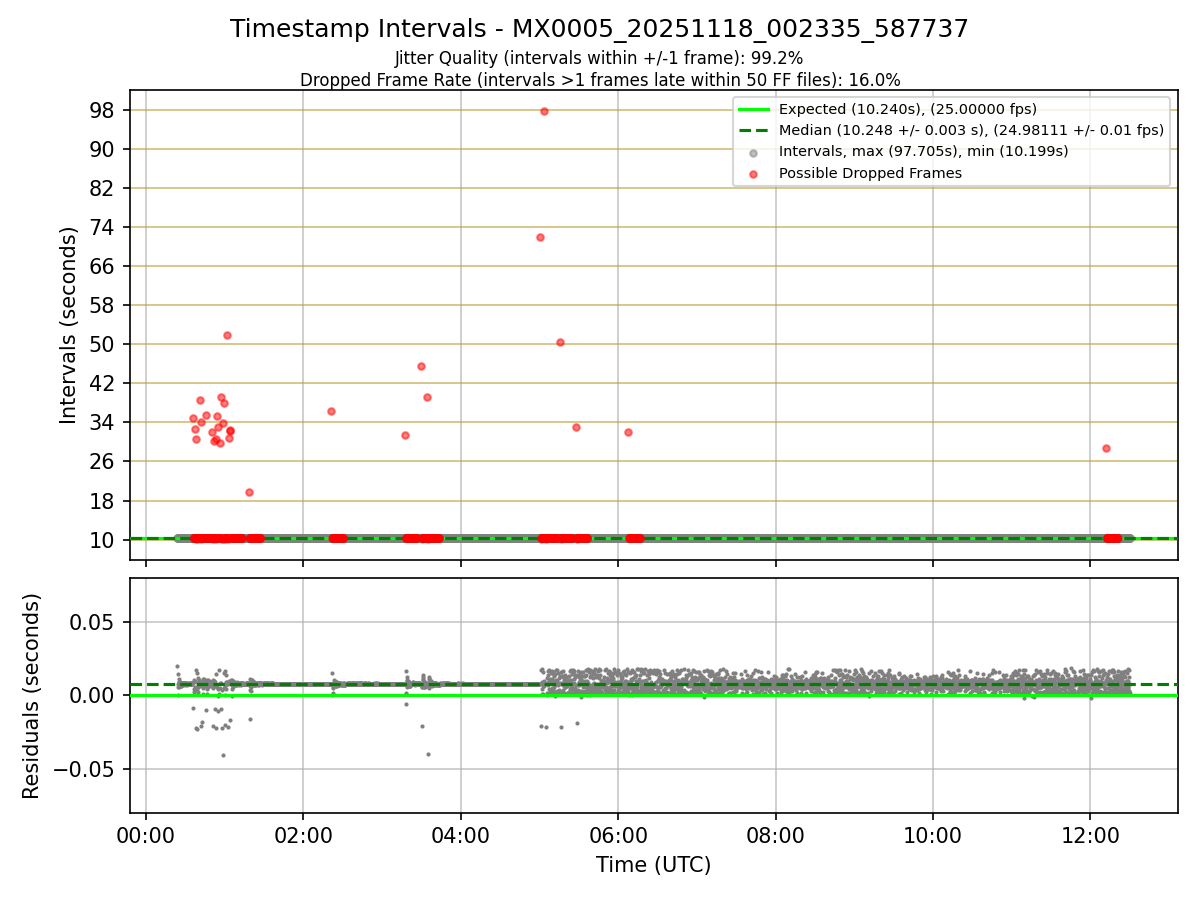Click the 50 tick label on the intervals axis
The width and height of the screenshot is (1200, 900).
click(x=104, y=344)
